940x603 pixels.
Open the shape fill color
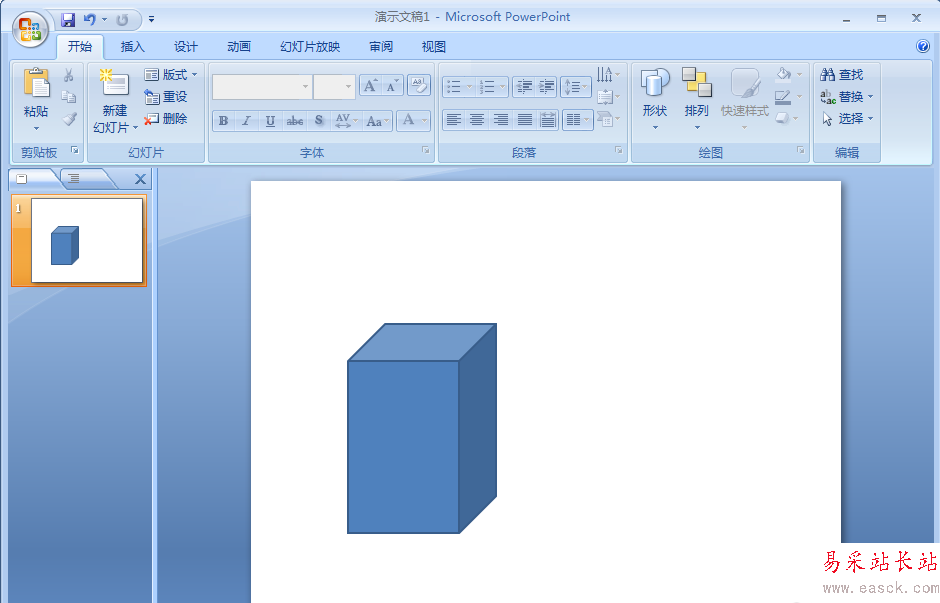point(788,75)
